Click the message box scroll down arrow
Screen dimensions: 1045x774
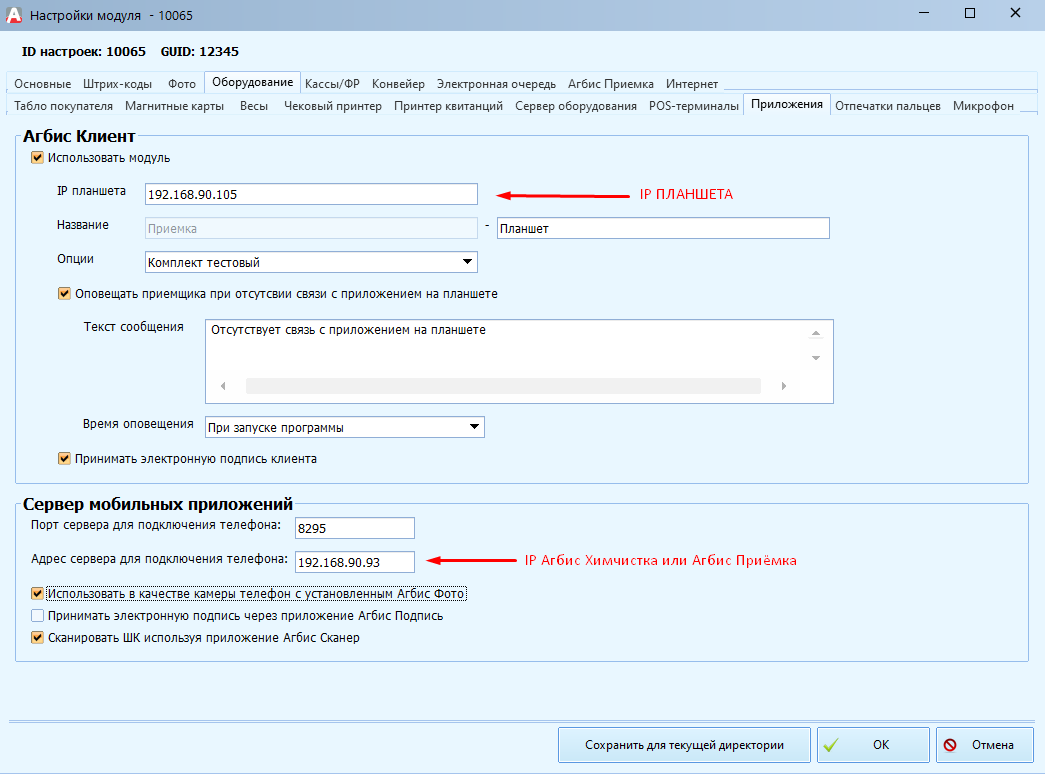click(816, 358)
